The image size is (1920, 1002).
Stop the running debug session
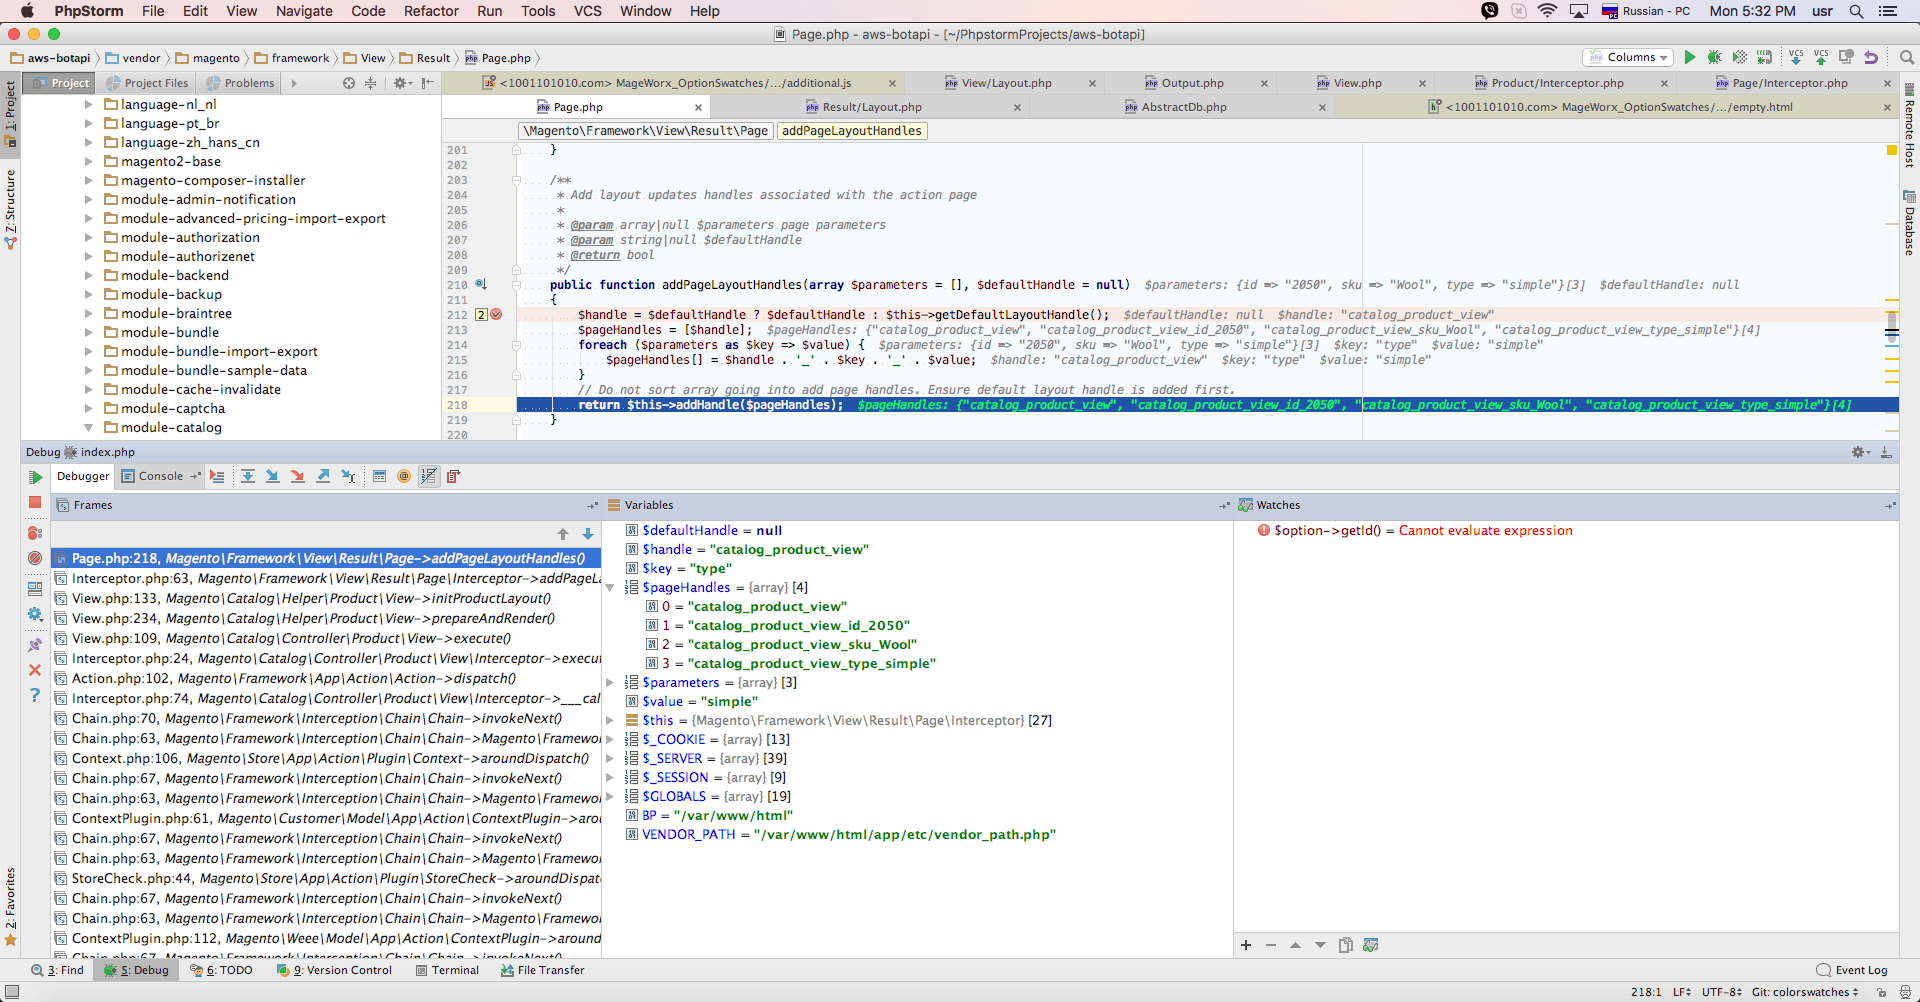coord(35,503)
